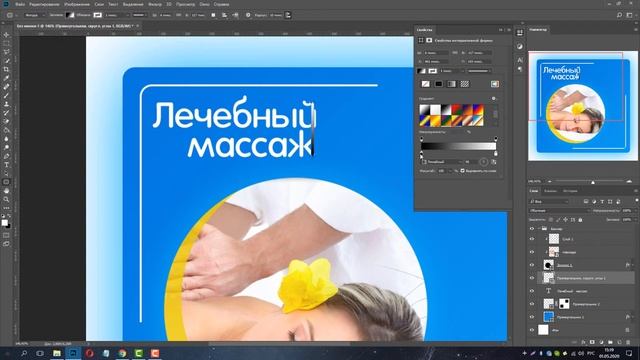This screenshot has width=640, height=360.
Task: Open layer filter type dropdown
Action: (549, 202)
